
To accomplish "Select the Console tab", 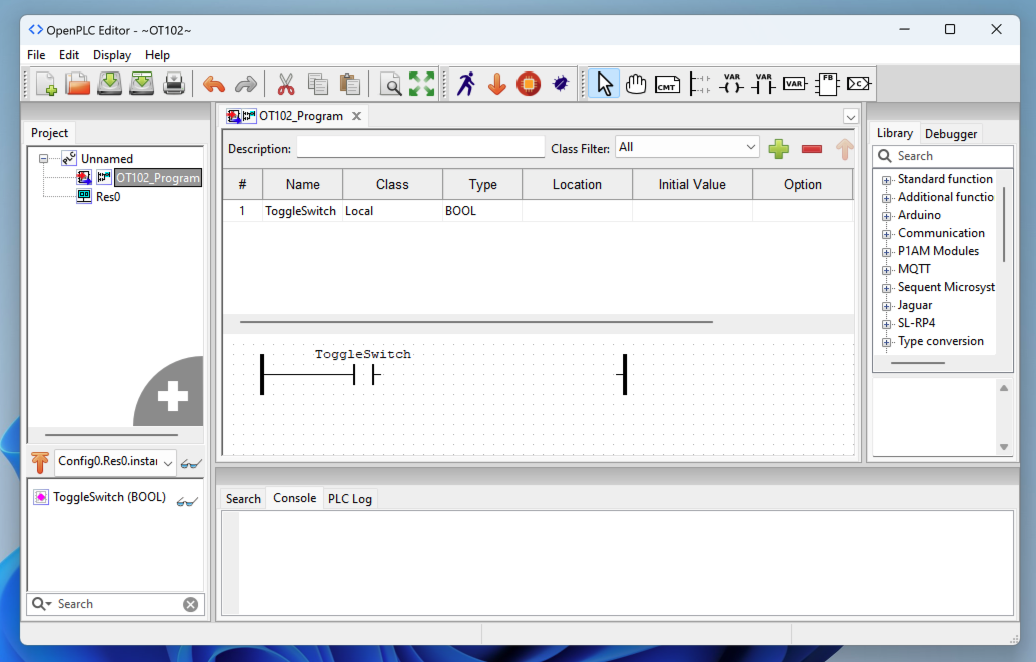I will 295,498.
